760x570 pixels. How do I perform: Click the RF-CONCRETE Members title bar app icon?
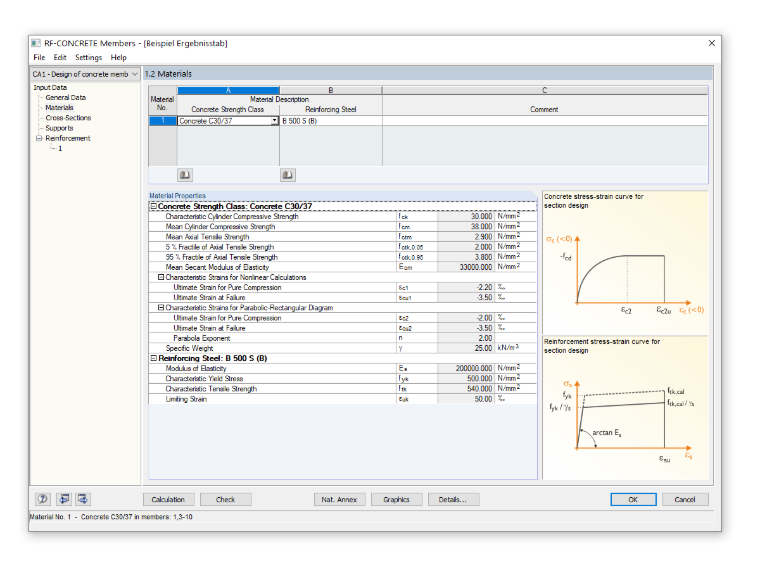coord(36,43)
